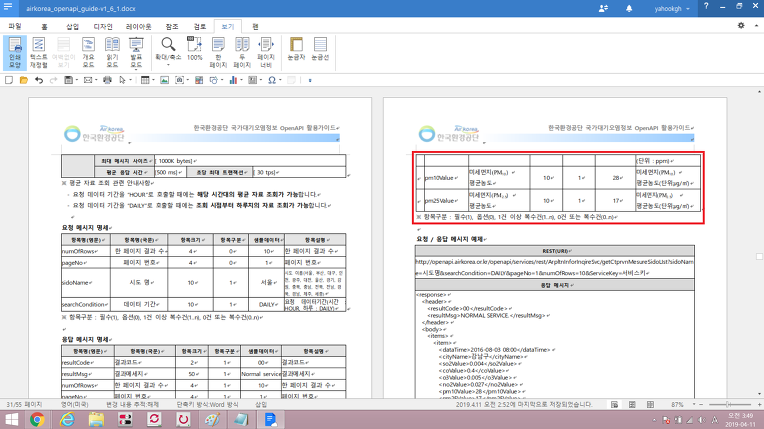Viewport: 764px width, 429px height.
Task: Click the 31/55 페이지 page indicator
Action: click(x=24, y=404)
